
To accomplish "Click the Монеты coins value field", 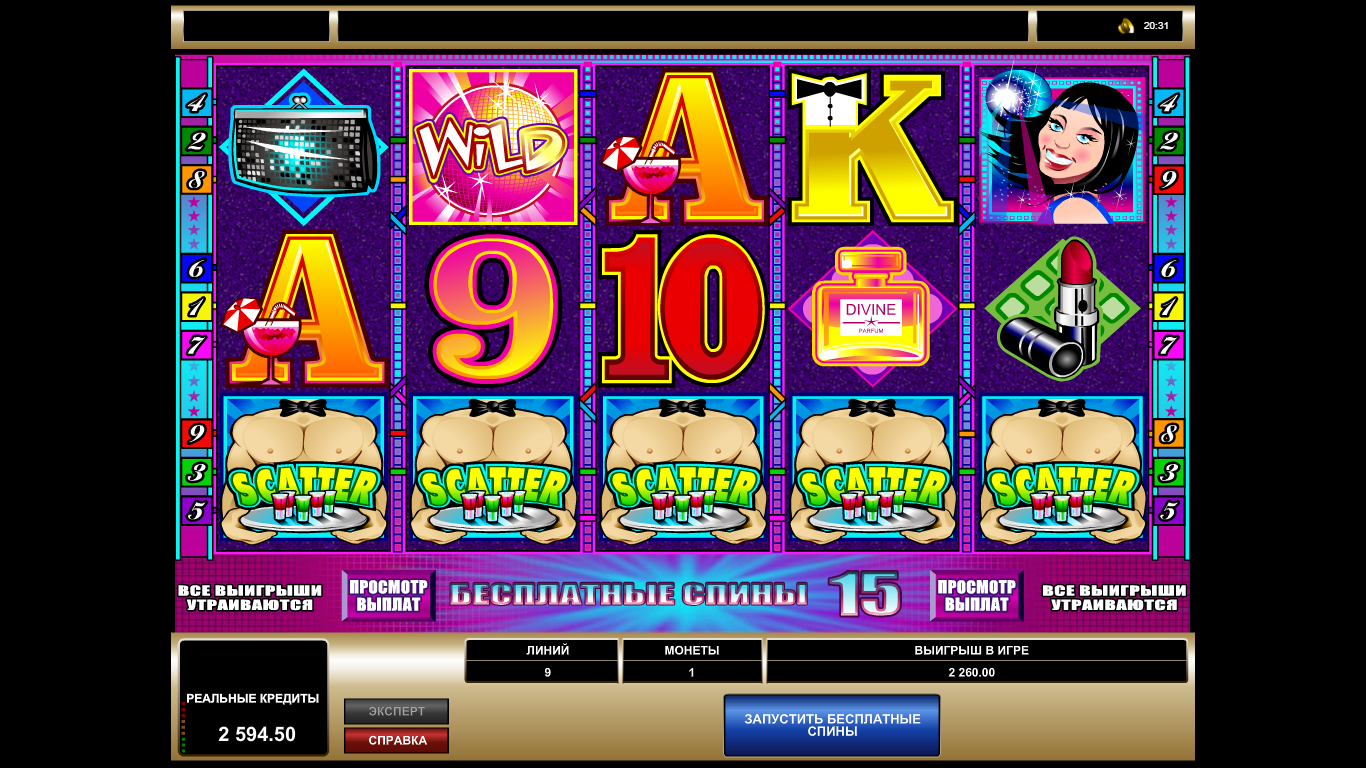I will coord(692,661).
